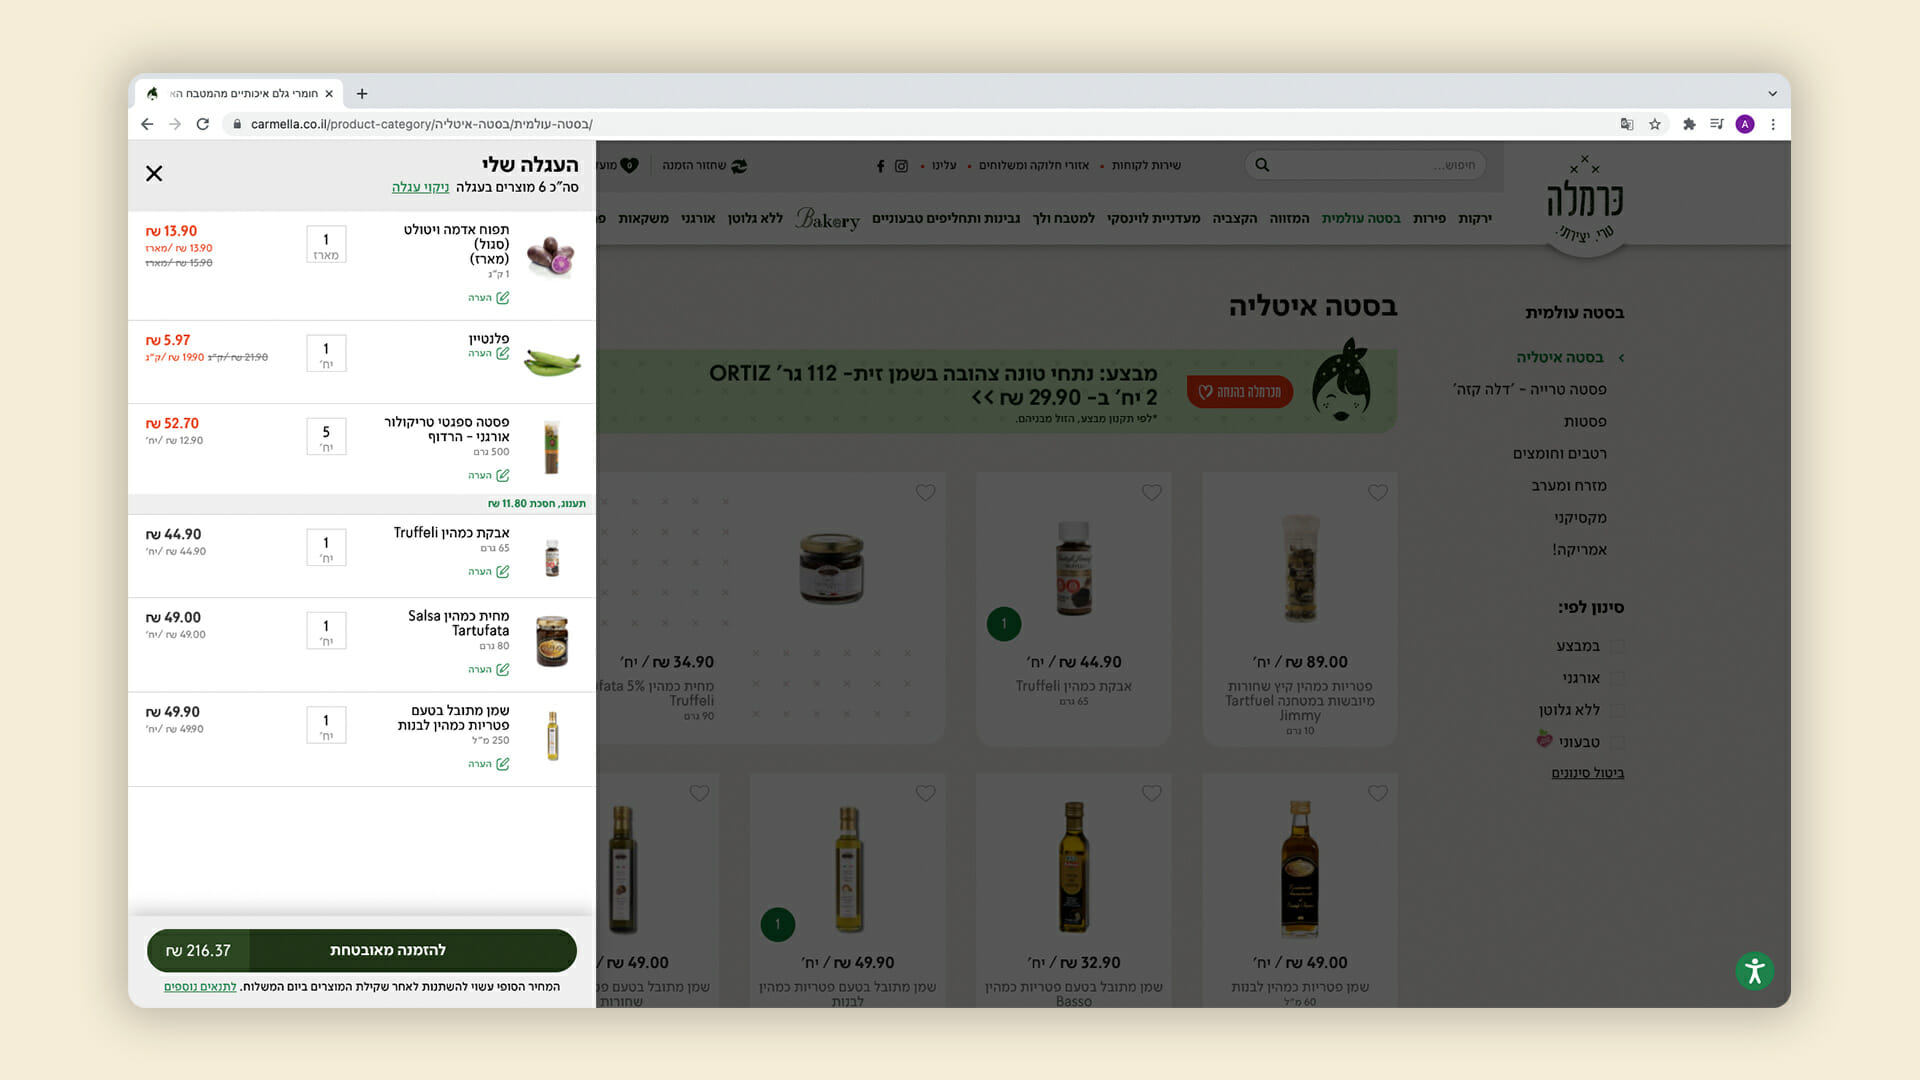This screenshot has height=1080, width=1920.
Task: Click the search magnifier icon
Action: [x=1262, y=165]
